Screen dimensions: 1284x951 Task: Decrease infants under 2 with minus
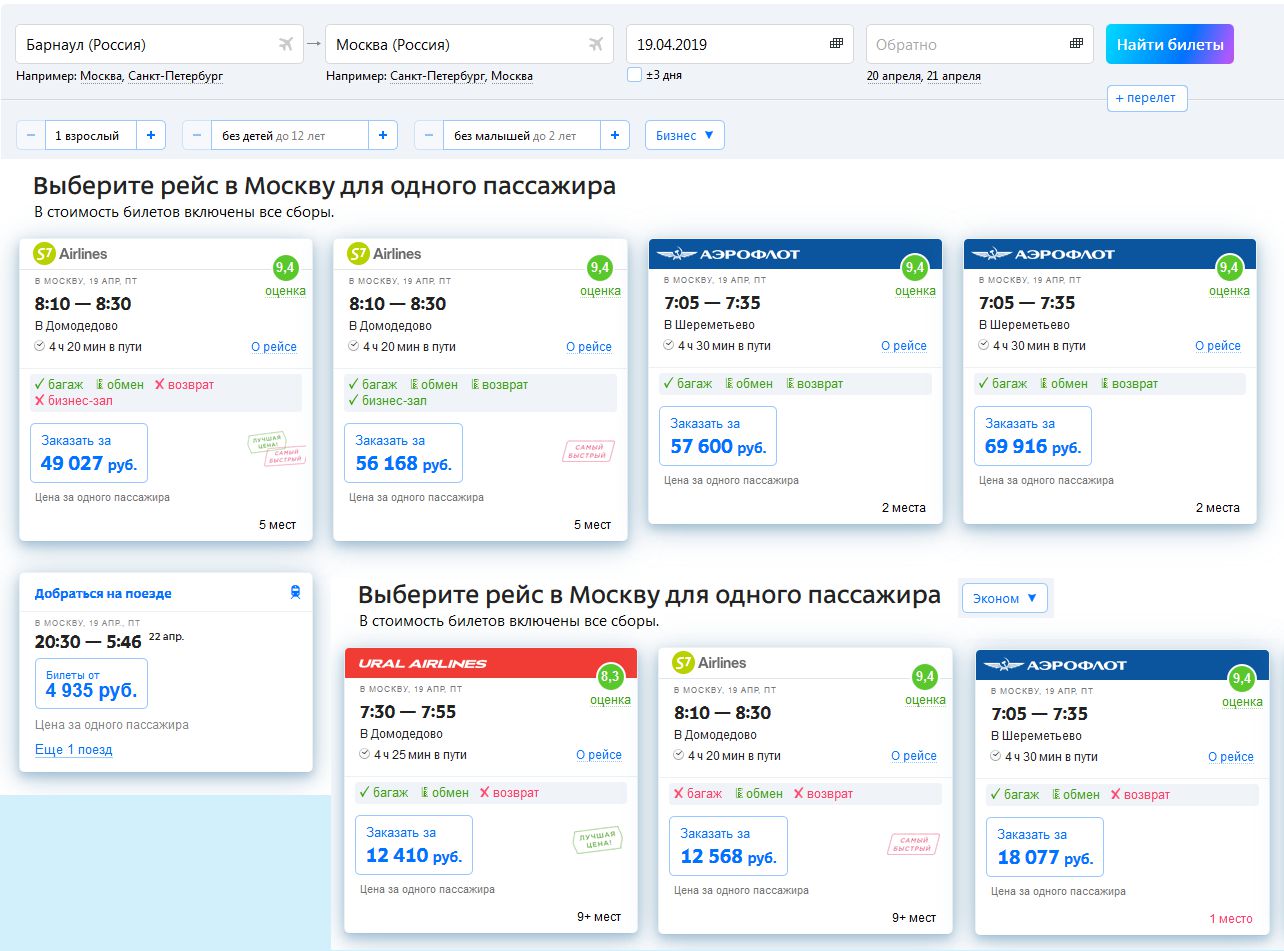coord(429,135)
